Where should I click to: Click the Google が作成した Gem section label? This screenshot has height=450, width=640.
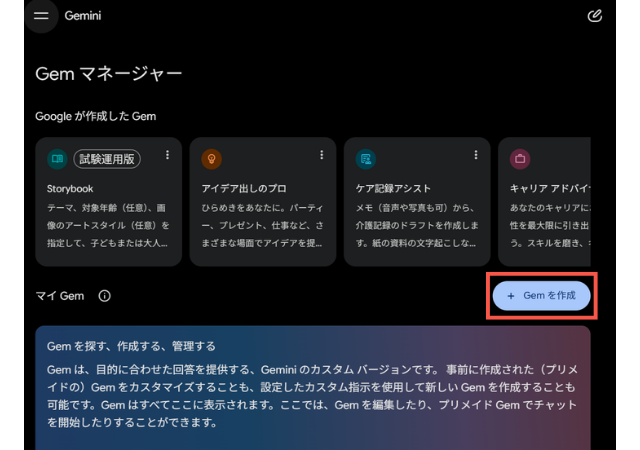[96, 116]
